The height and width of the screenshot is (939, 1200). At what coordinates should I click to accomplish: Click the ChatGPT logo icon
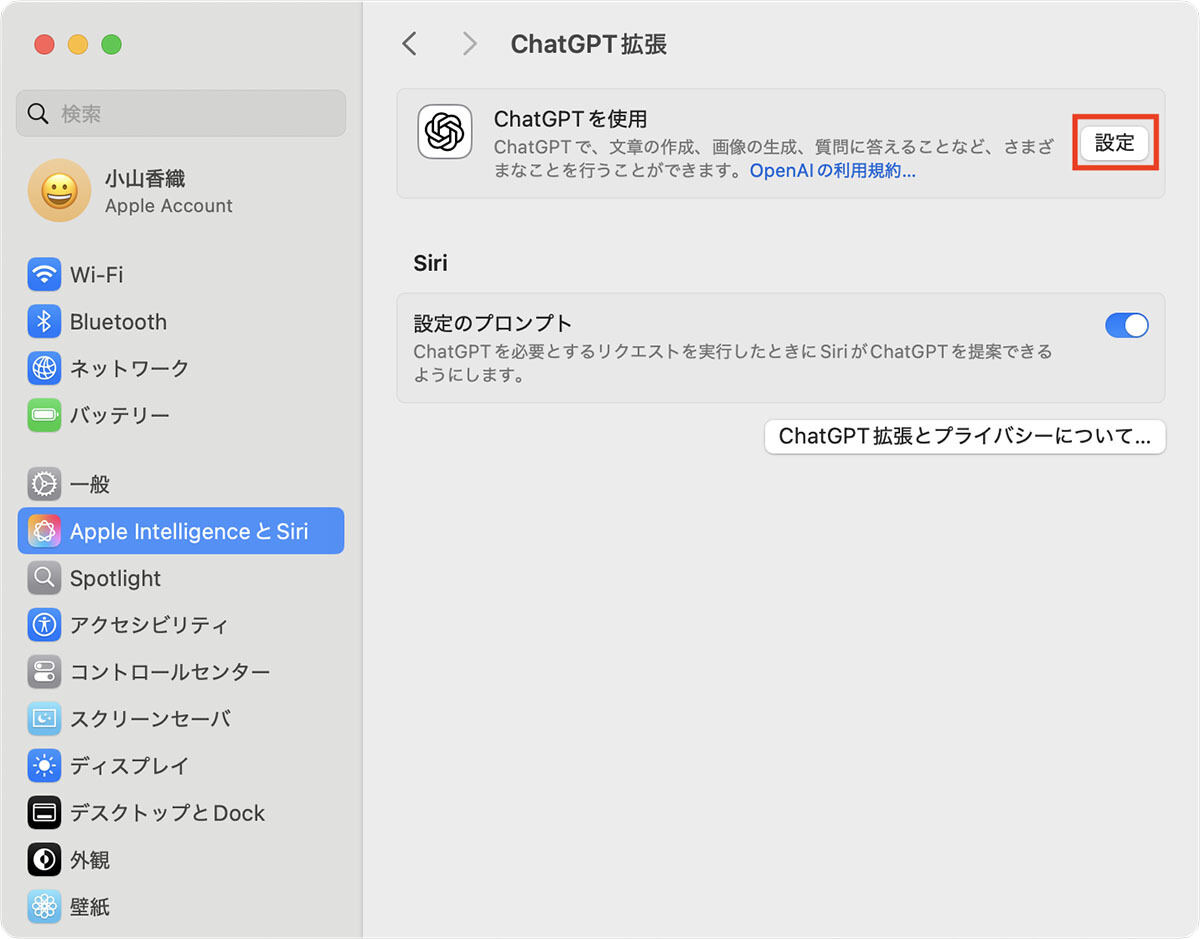point(445,131)
